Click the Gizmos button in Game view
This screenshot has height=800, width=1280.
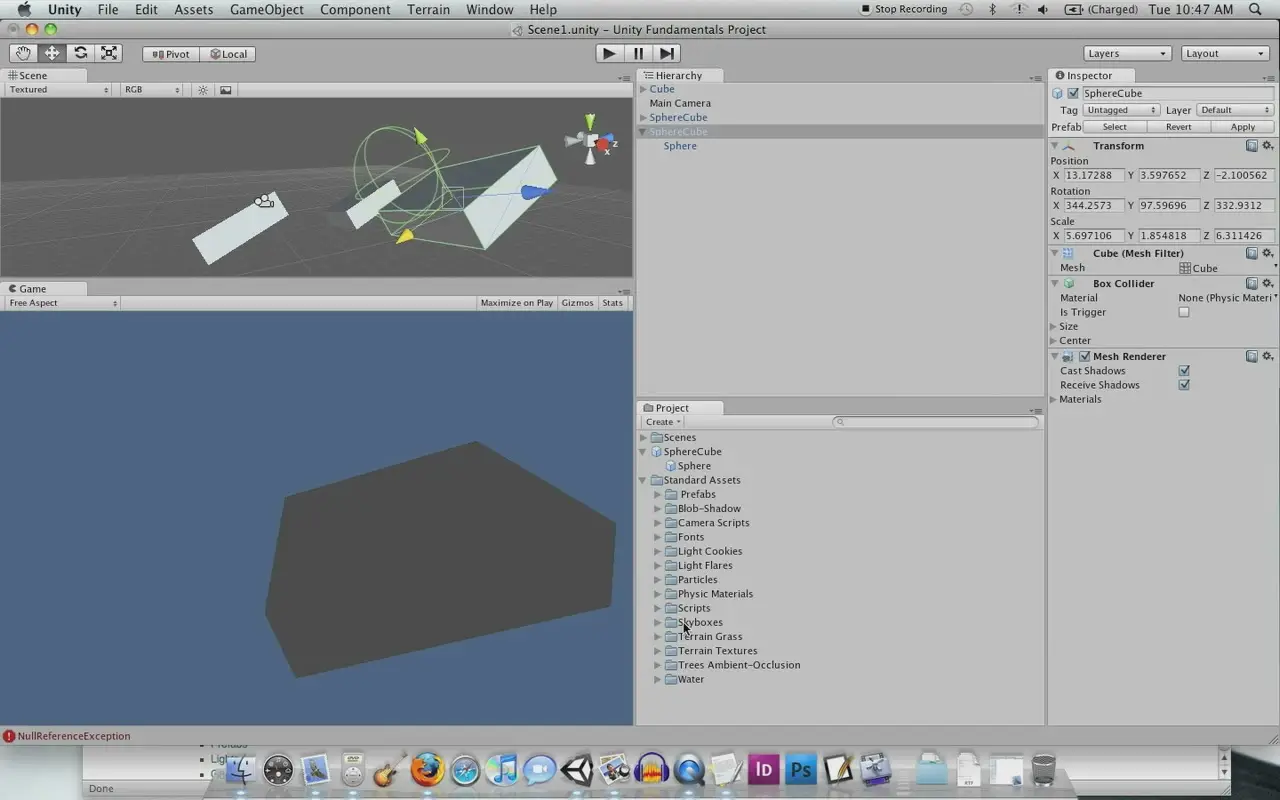[x=577, y=303]
